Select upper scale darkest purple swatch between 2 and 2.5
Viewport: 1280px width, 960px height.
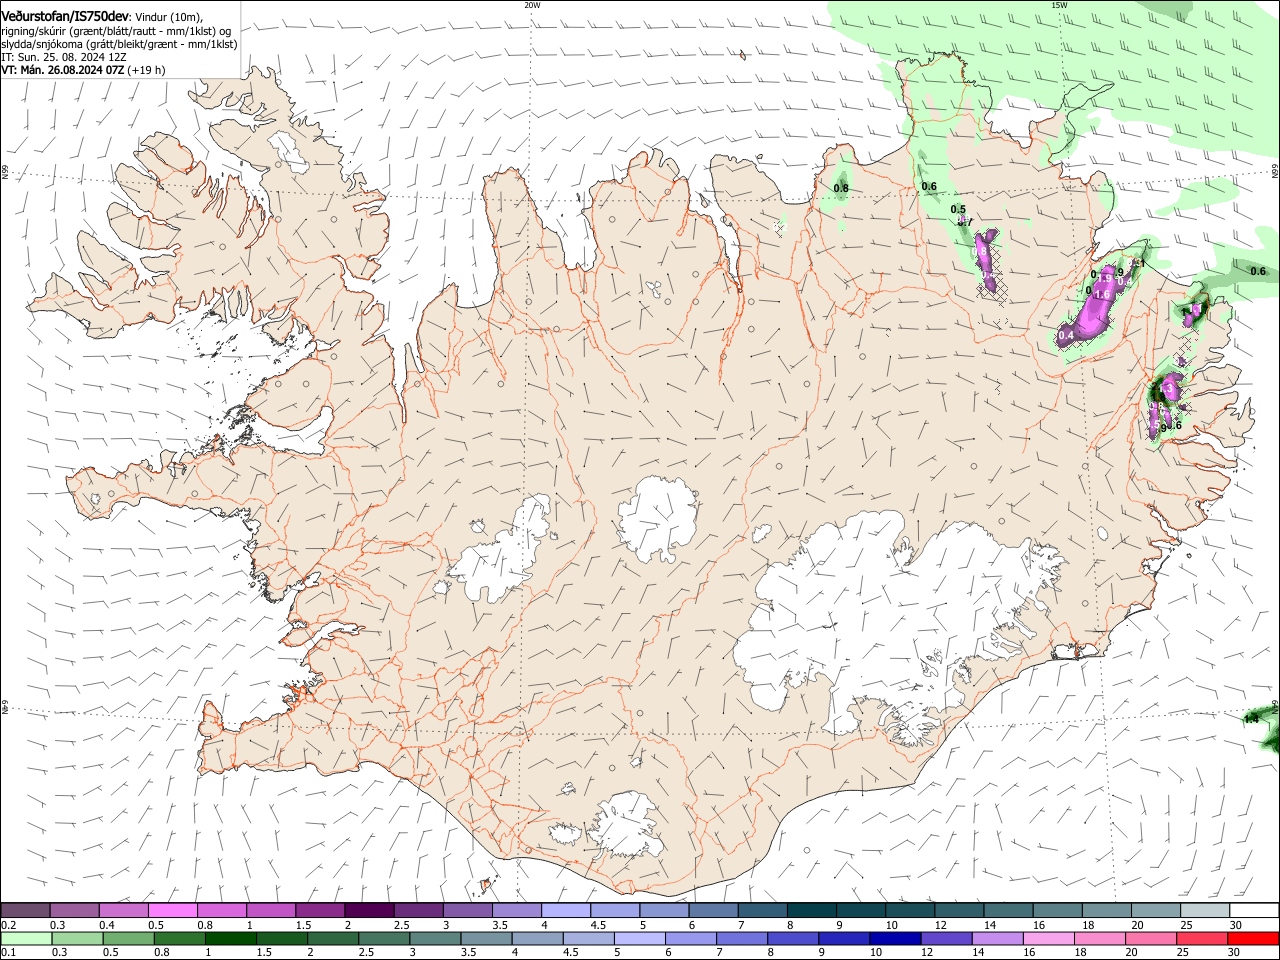[x=368, y=910]
